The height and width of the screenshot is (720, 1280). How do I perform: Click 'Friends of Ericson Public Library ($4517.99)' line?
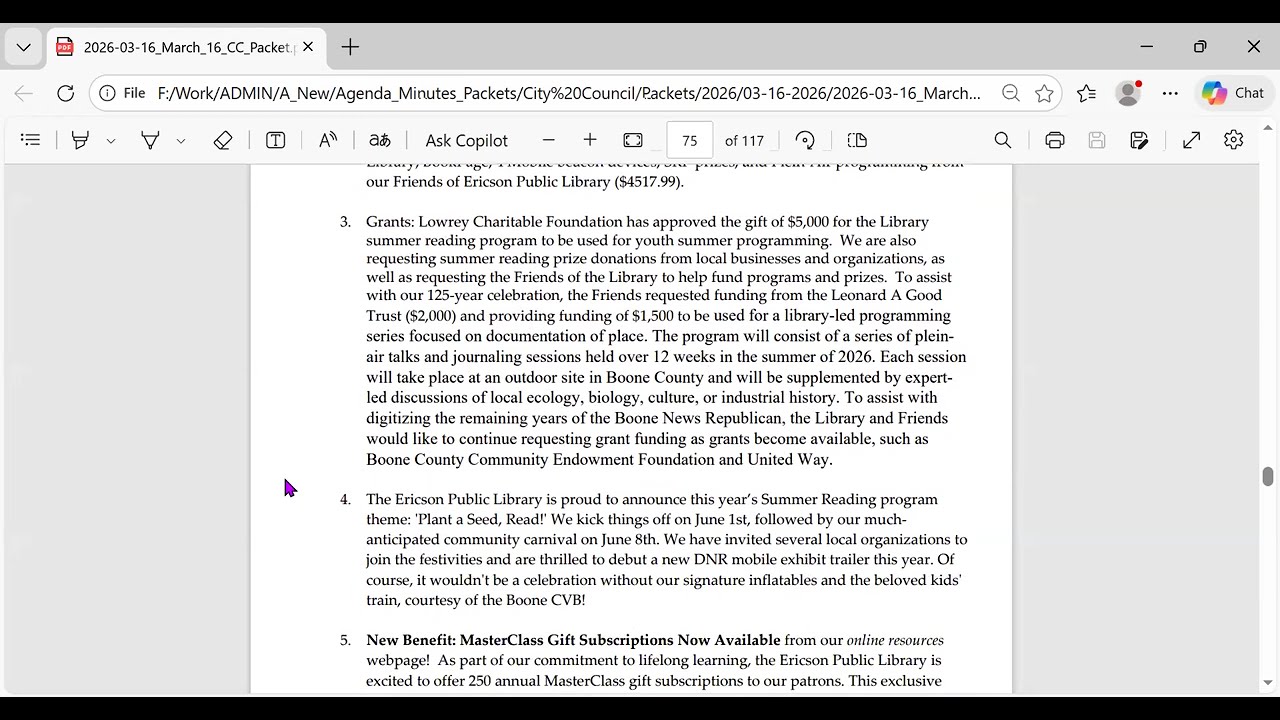click(525, 182)
